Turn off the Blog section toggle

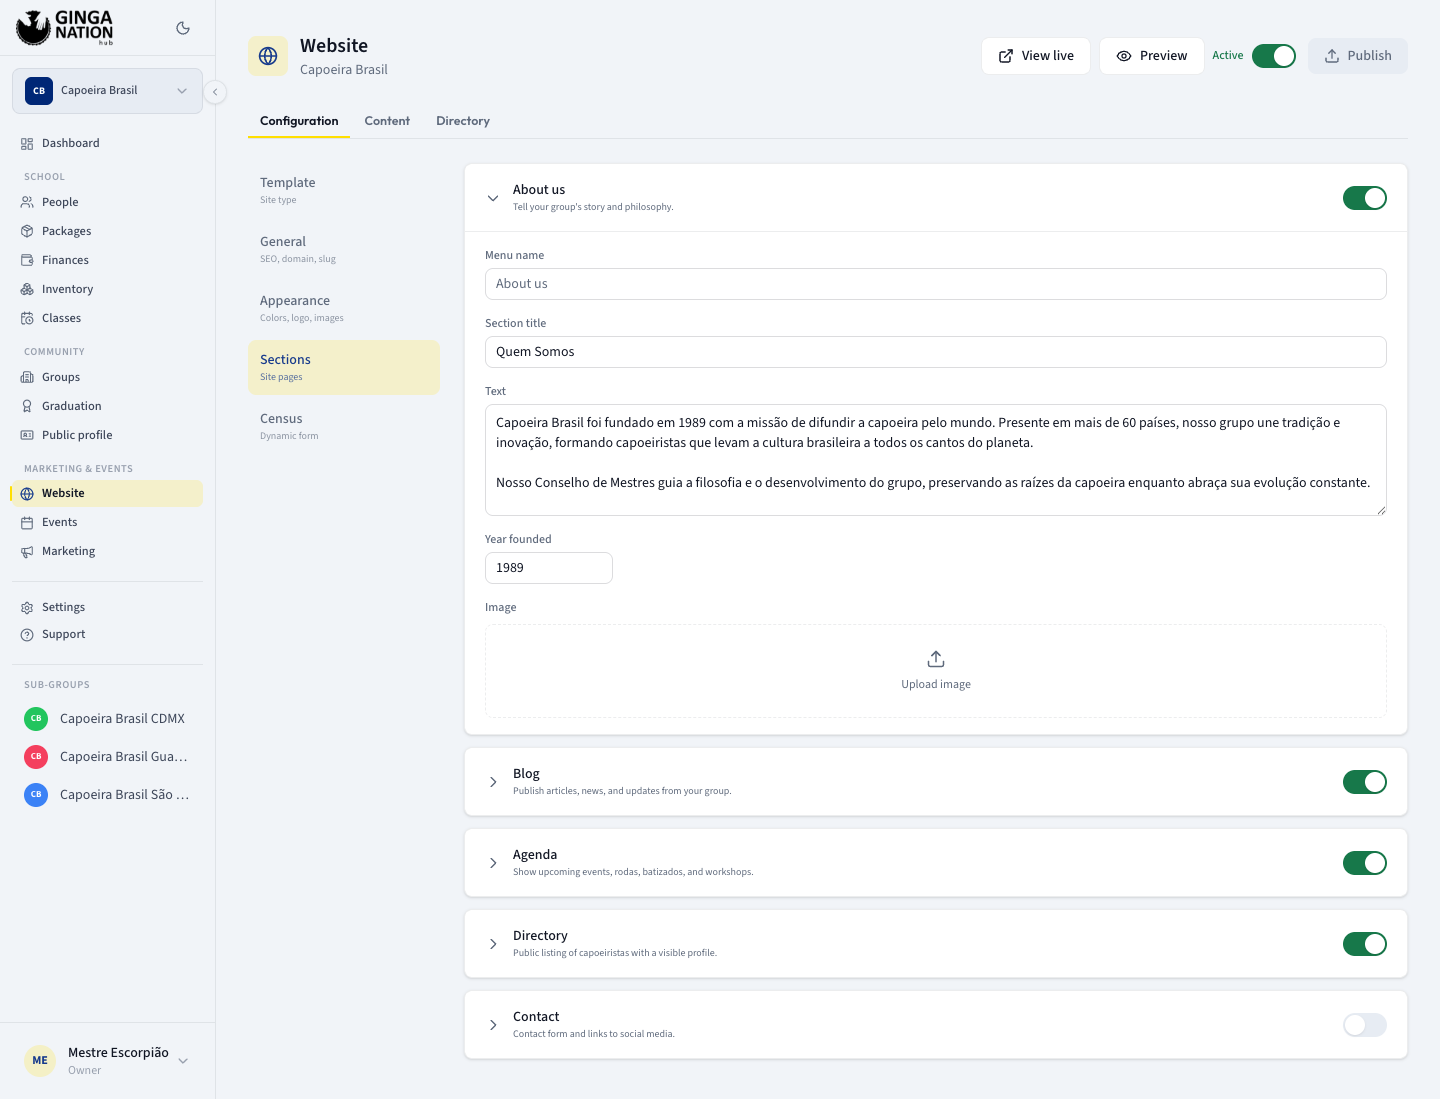point(1365,782)
